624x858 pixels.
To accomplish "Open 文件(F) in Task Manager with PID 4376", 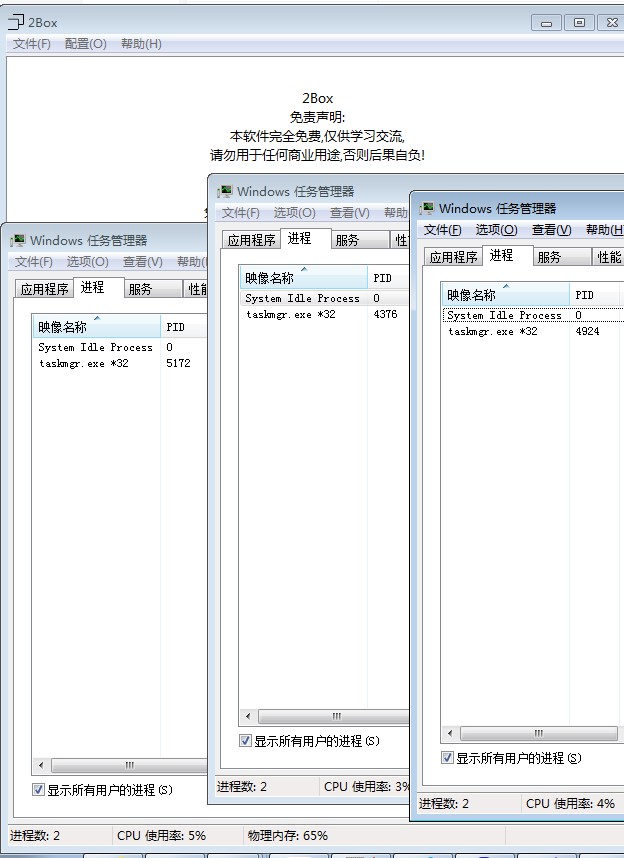I will coord(240,213).
